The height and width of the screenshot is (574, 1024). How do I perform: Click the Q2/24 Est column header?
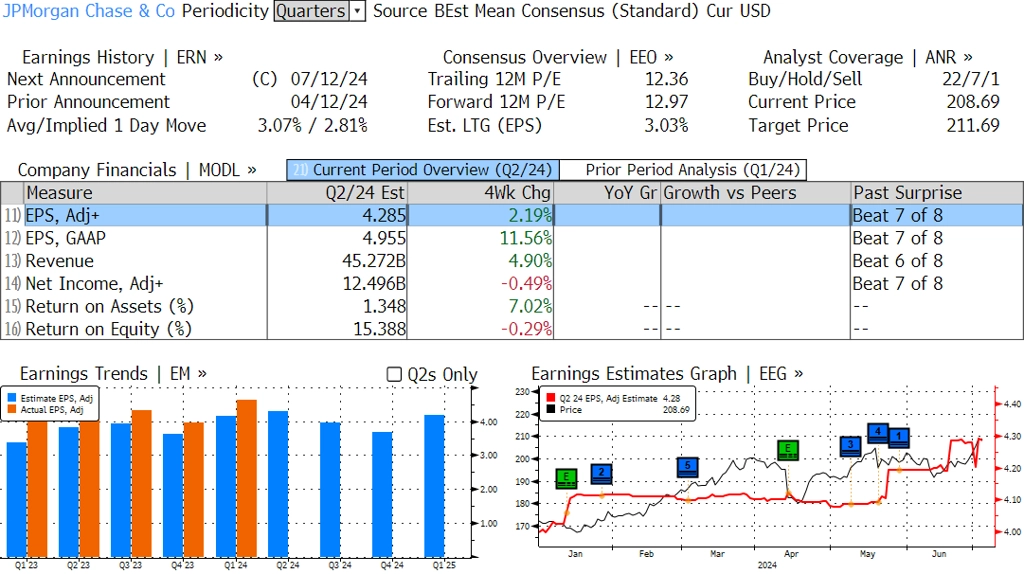coord(337,193)
